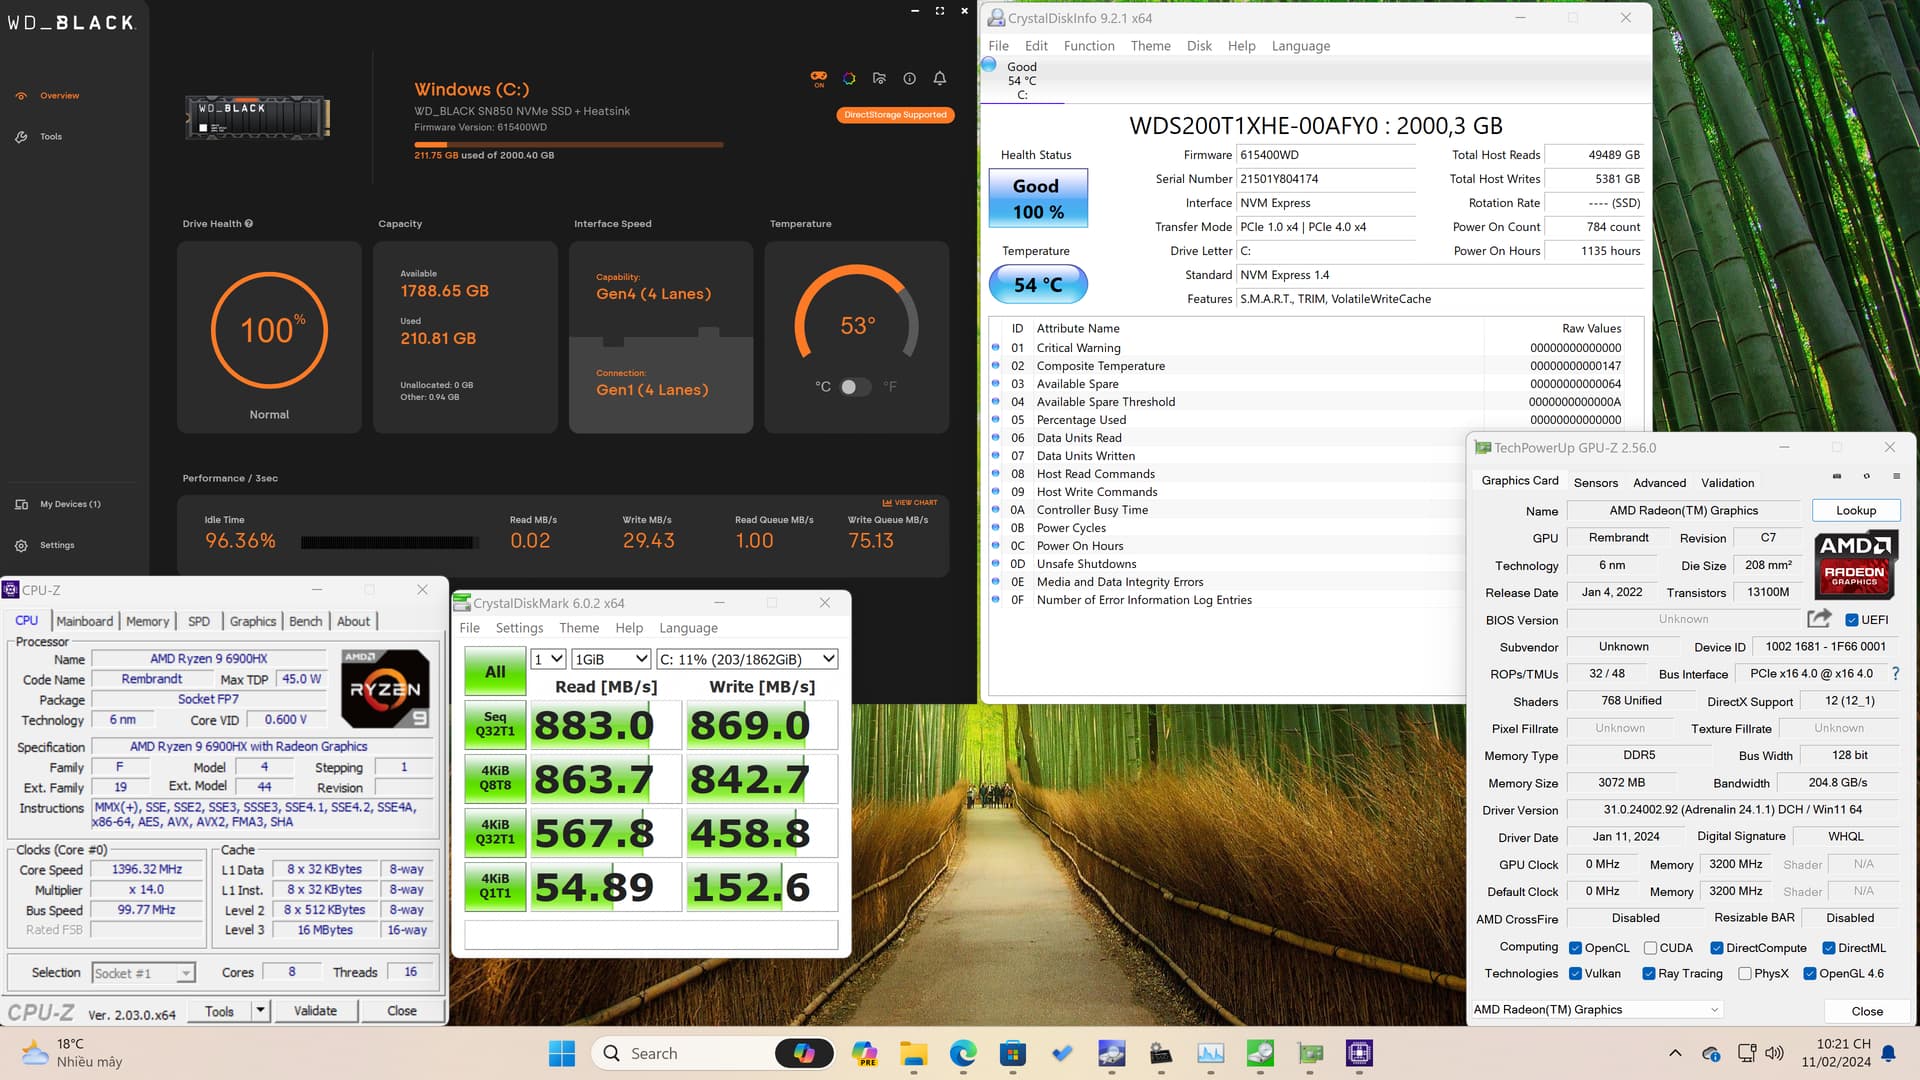Viewport: 1920px width, 1080px height.
Task: Click the 54 °C temperature box in CrystalDiskInfo
Action: coord(1038,285)
